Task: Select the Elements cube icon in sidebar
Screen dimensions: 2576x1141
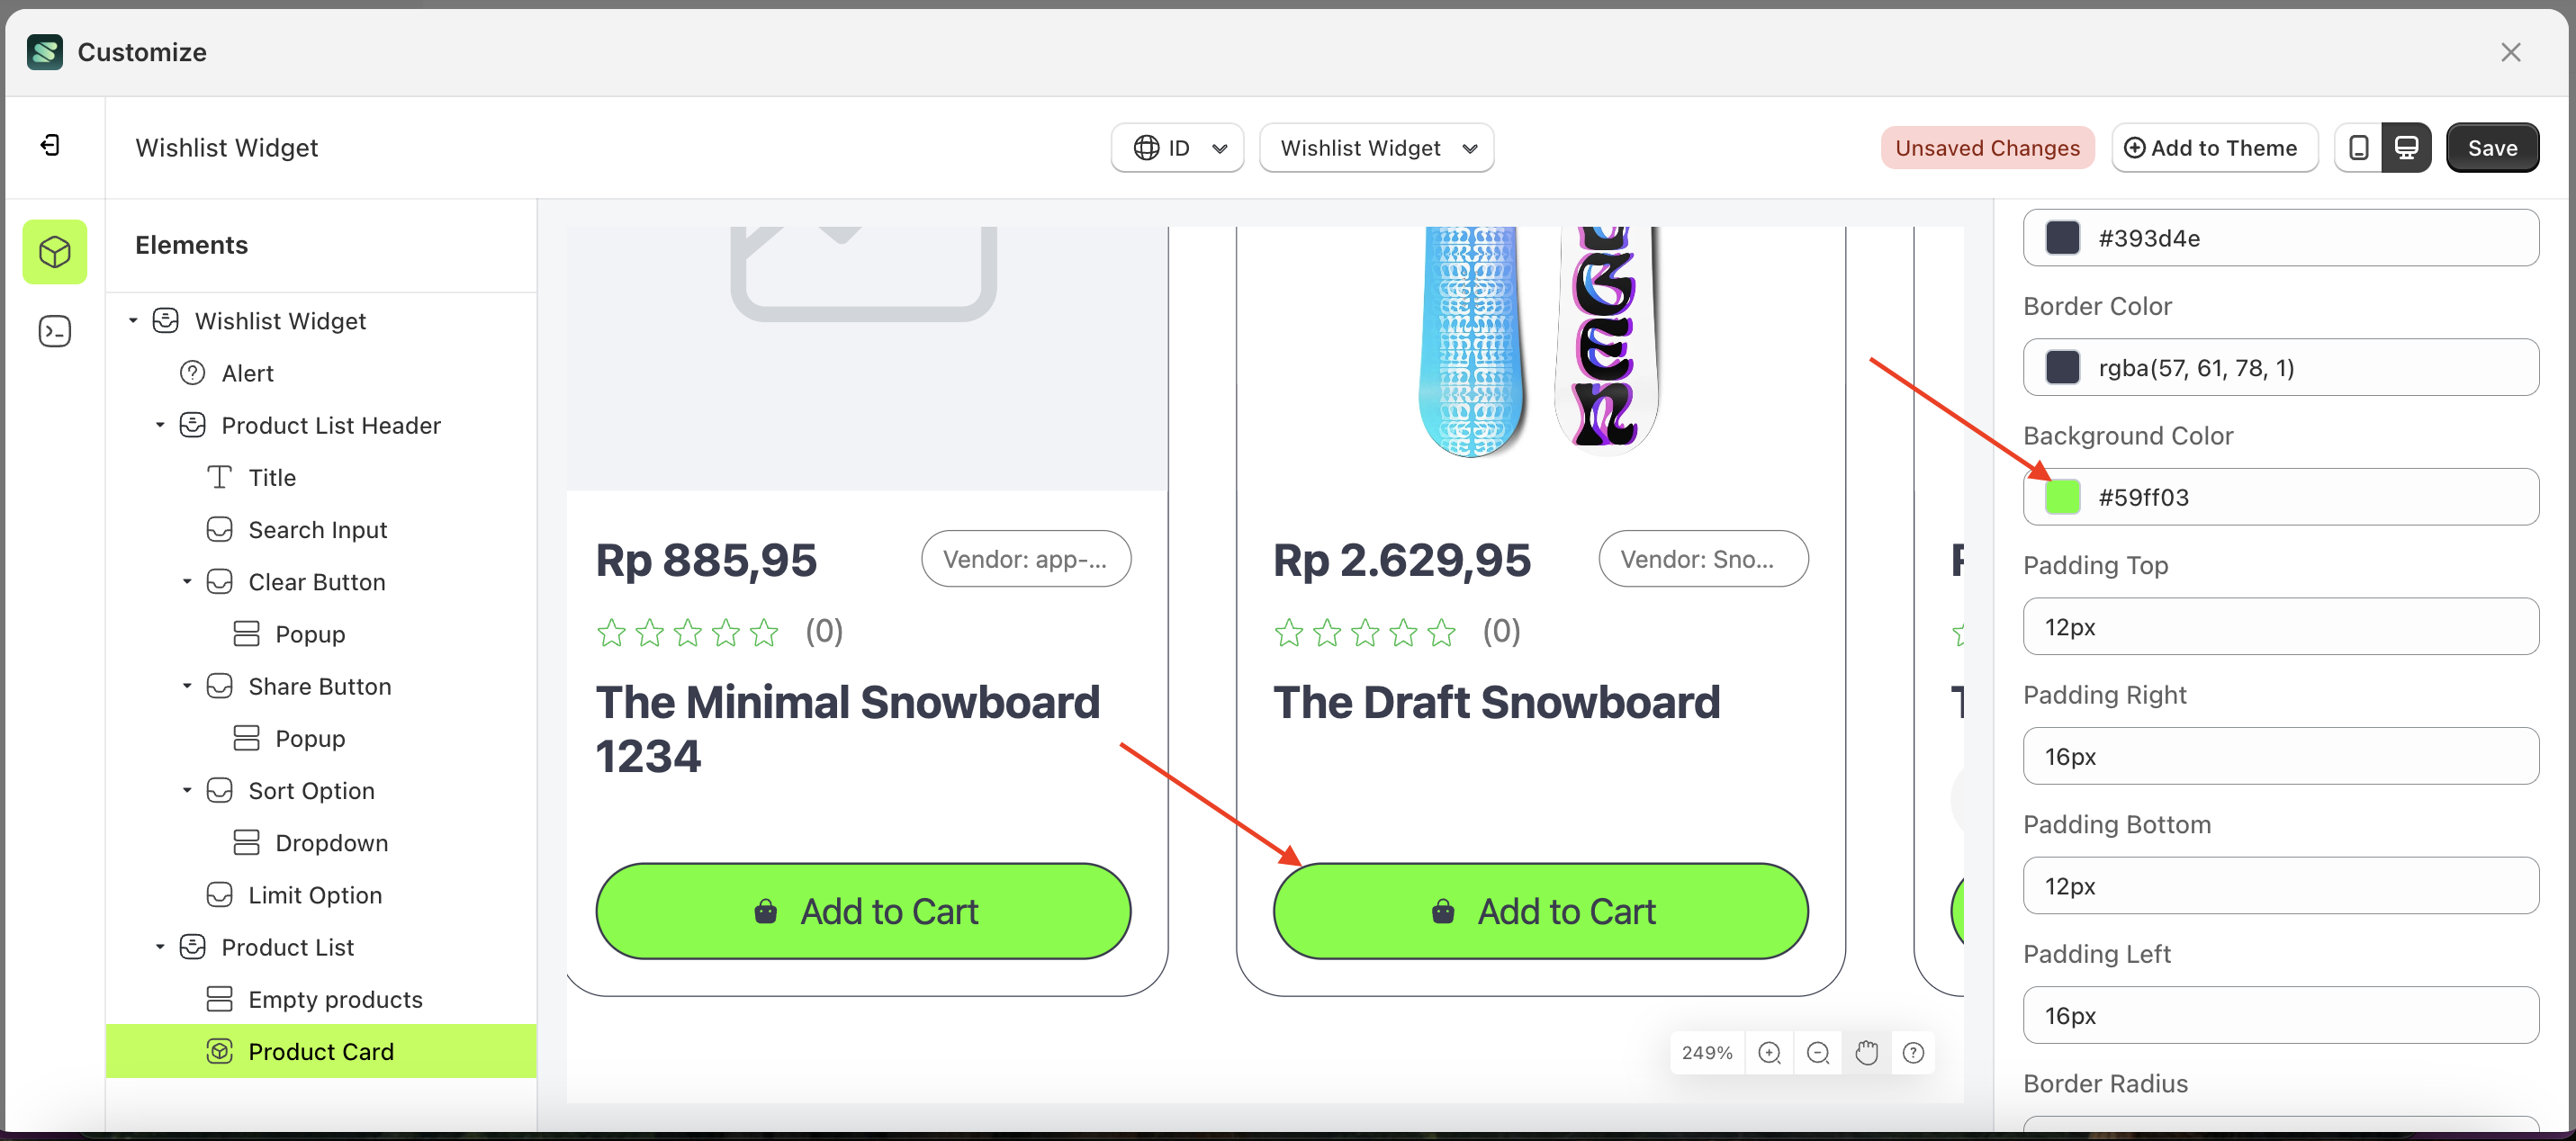Action: click(x=54, y=252)
